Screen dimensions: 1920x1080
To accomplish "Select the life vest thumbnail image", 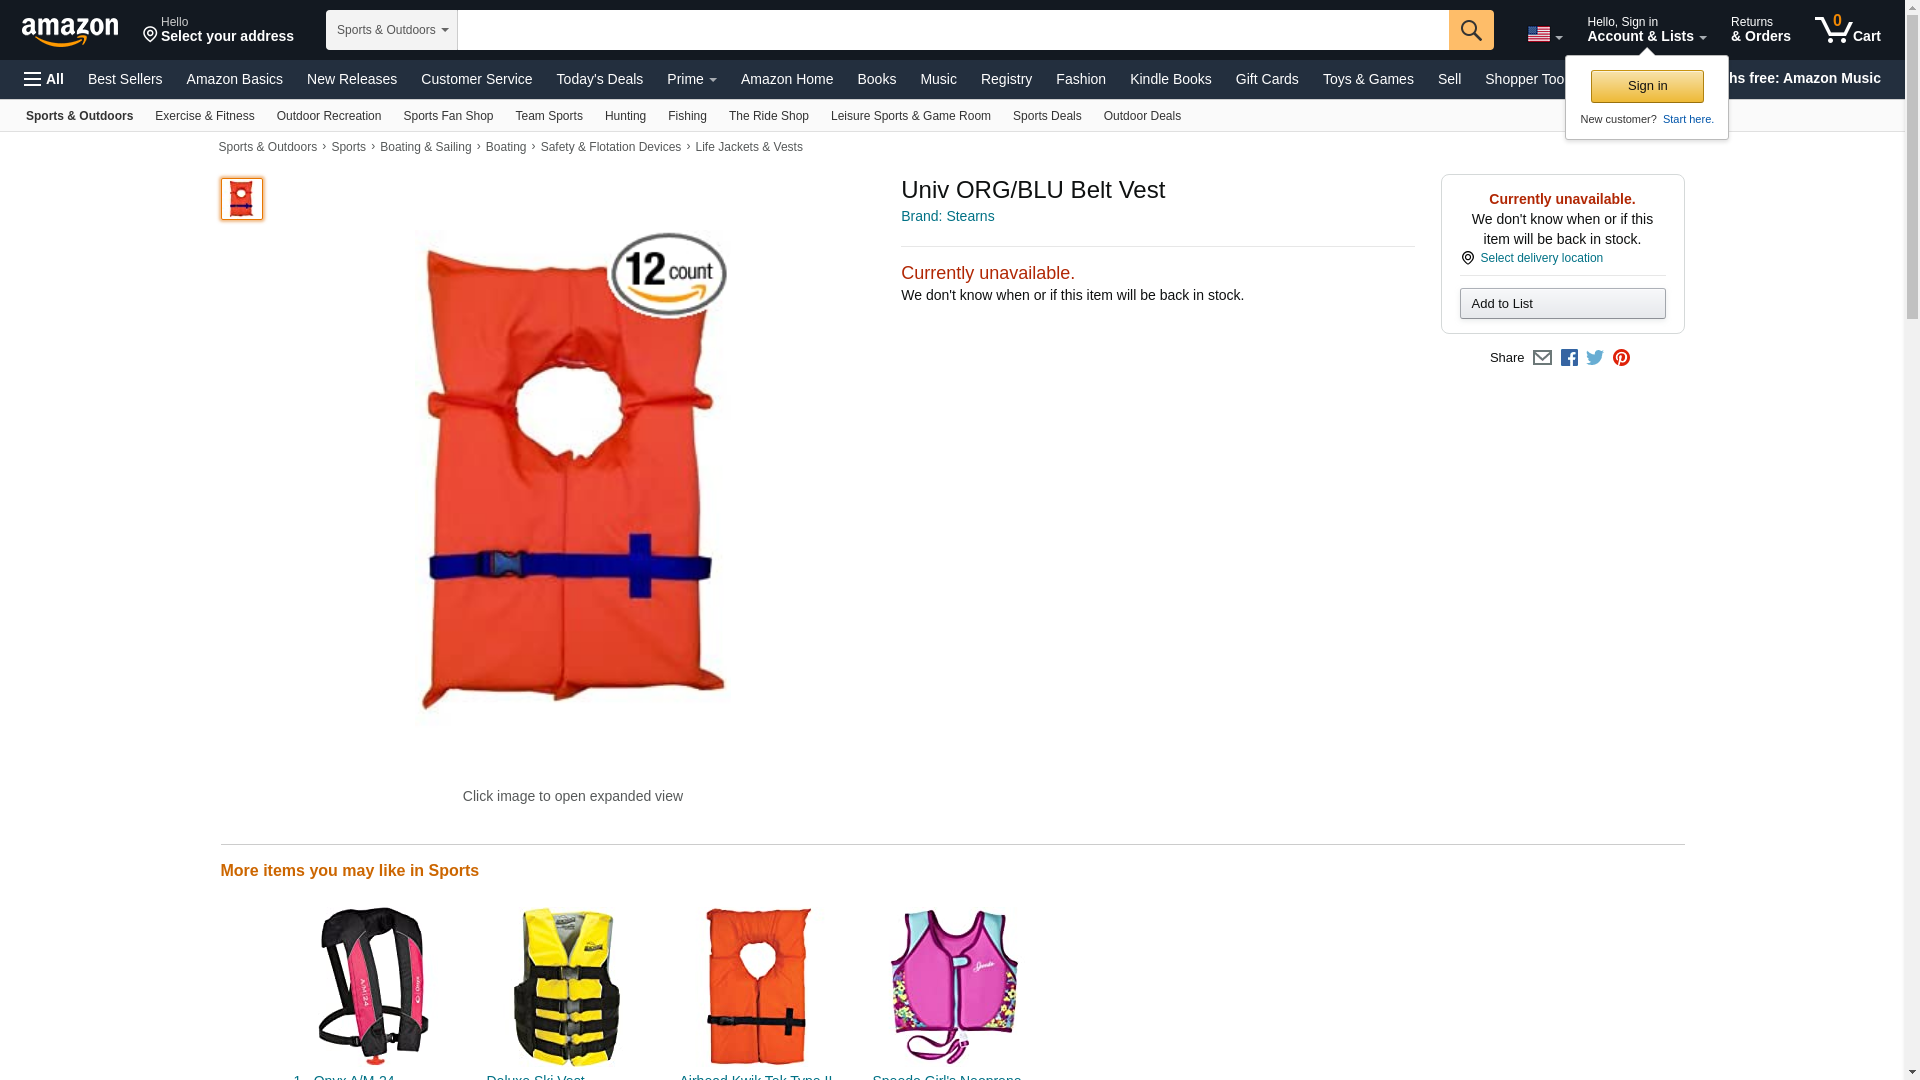I will (x=242, y=199).
